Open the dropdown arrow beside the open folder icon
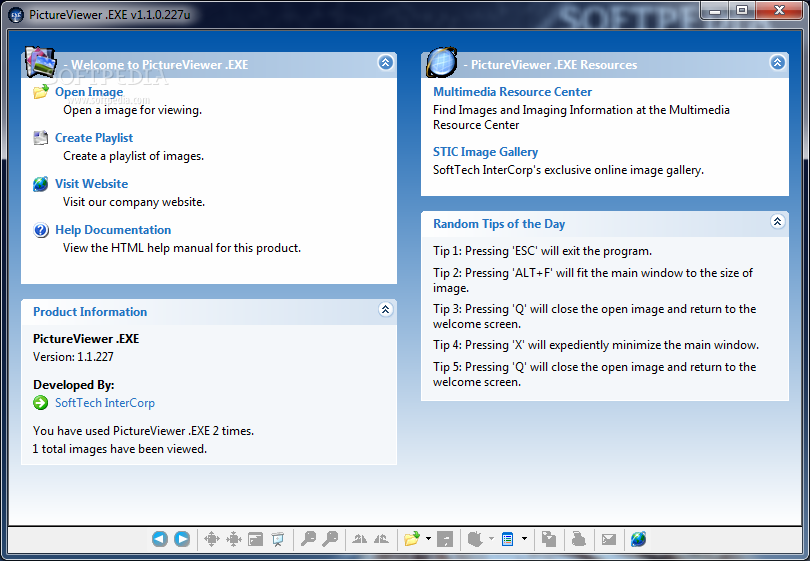The width and height of the screenshot is (810, 561). (x=428, y=539)
